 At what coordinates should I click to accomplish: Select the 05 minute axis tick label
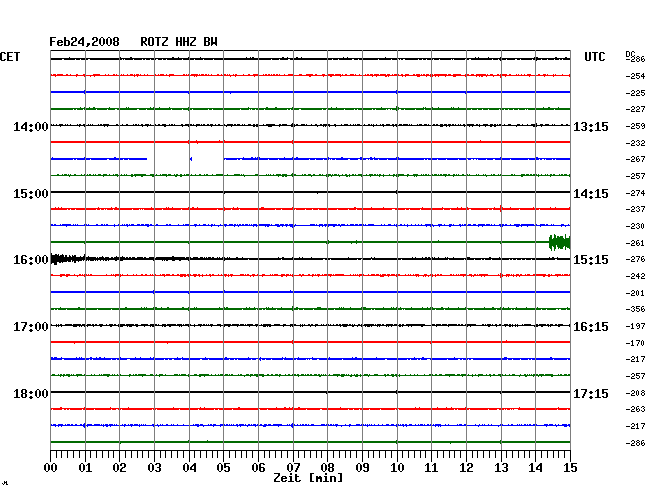point(223,468)
